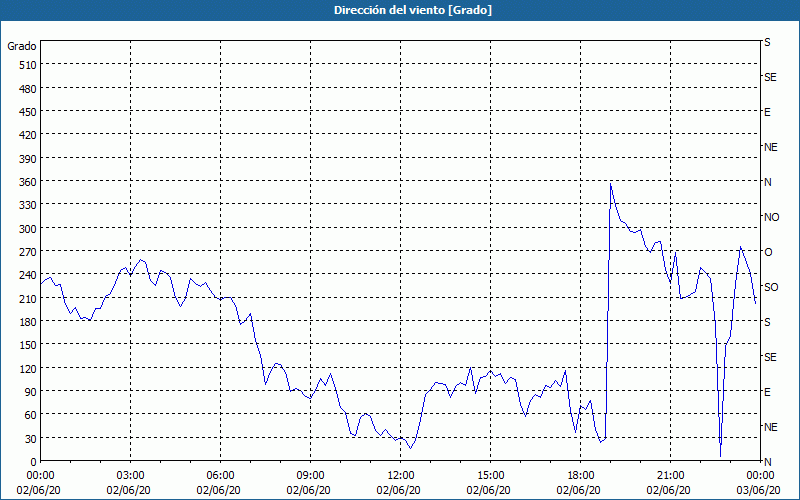Select the 12:00 time axis label
800x500 pixels.
[401, 476]
